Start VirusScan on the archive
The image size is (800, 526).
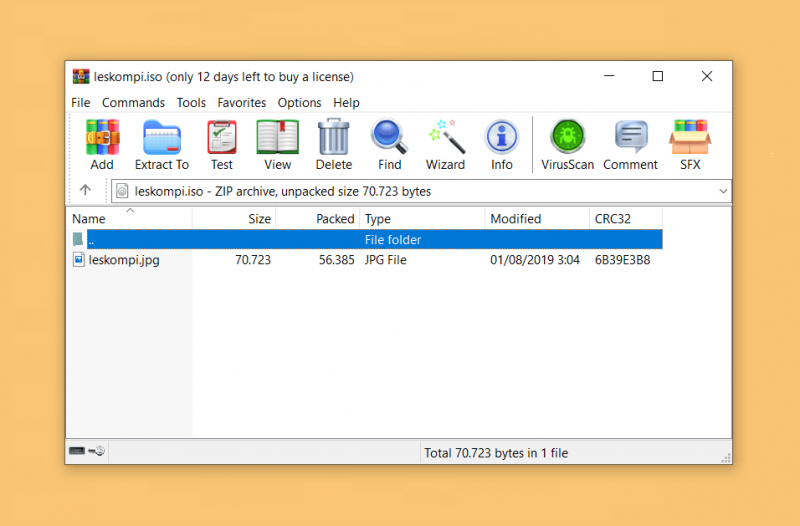pyautogui.click(x=567, y=145)
